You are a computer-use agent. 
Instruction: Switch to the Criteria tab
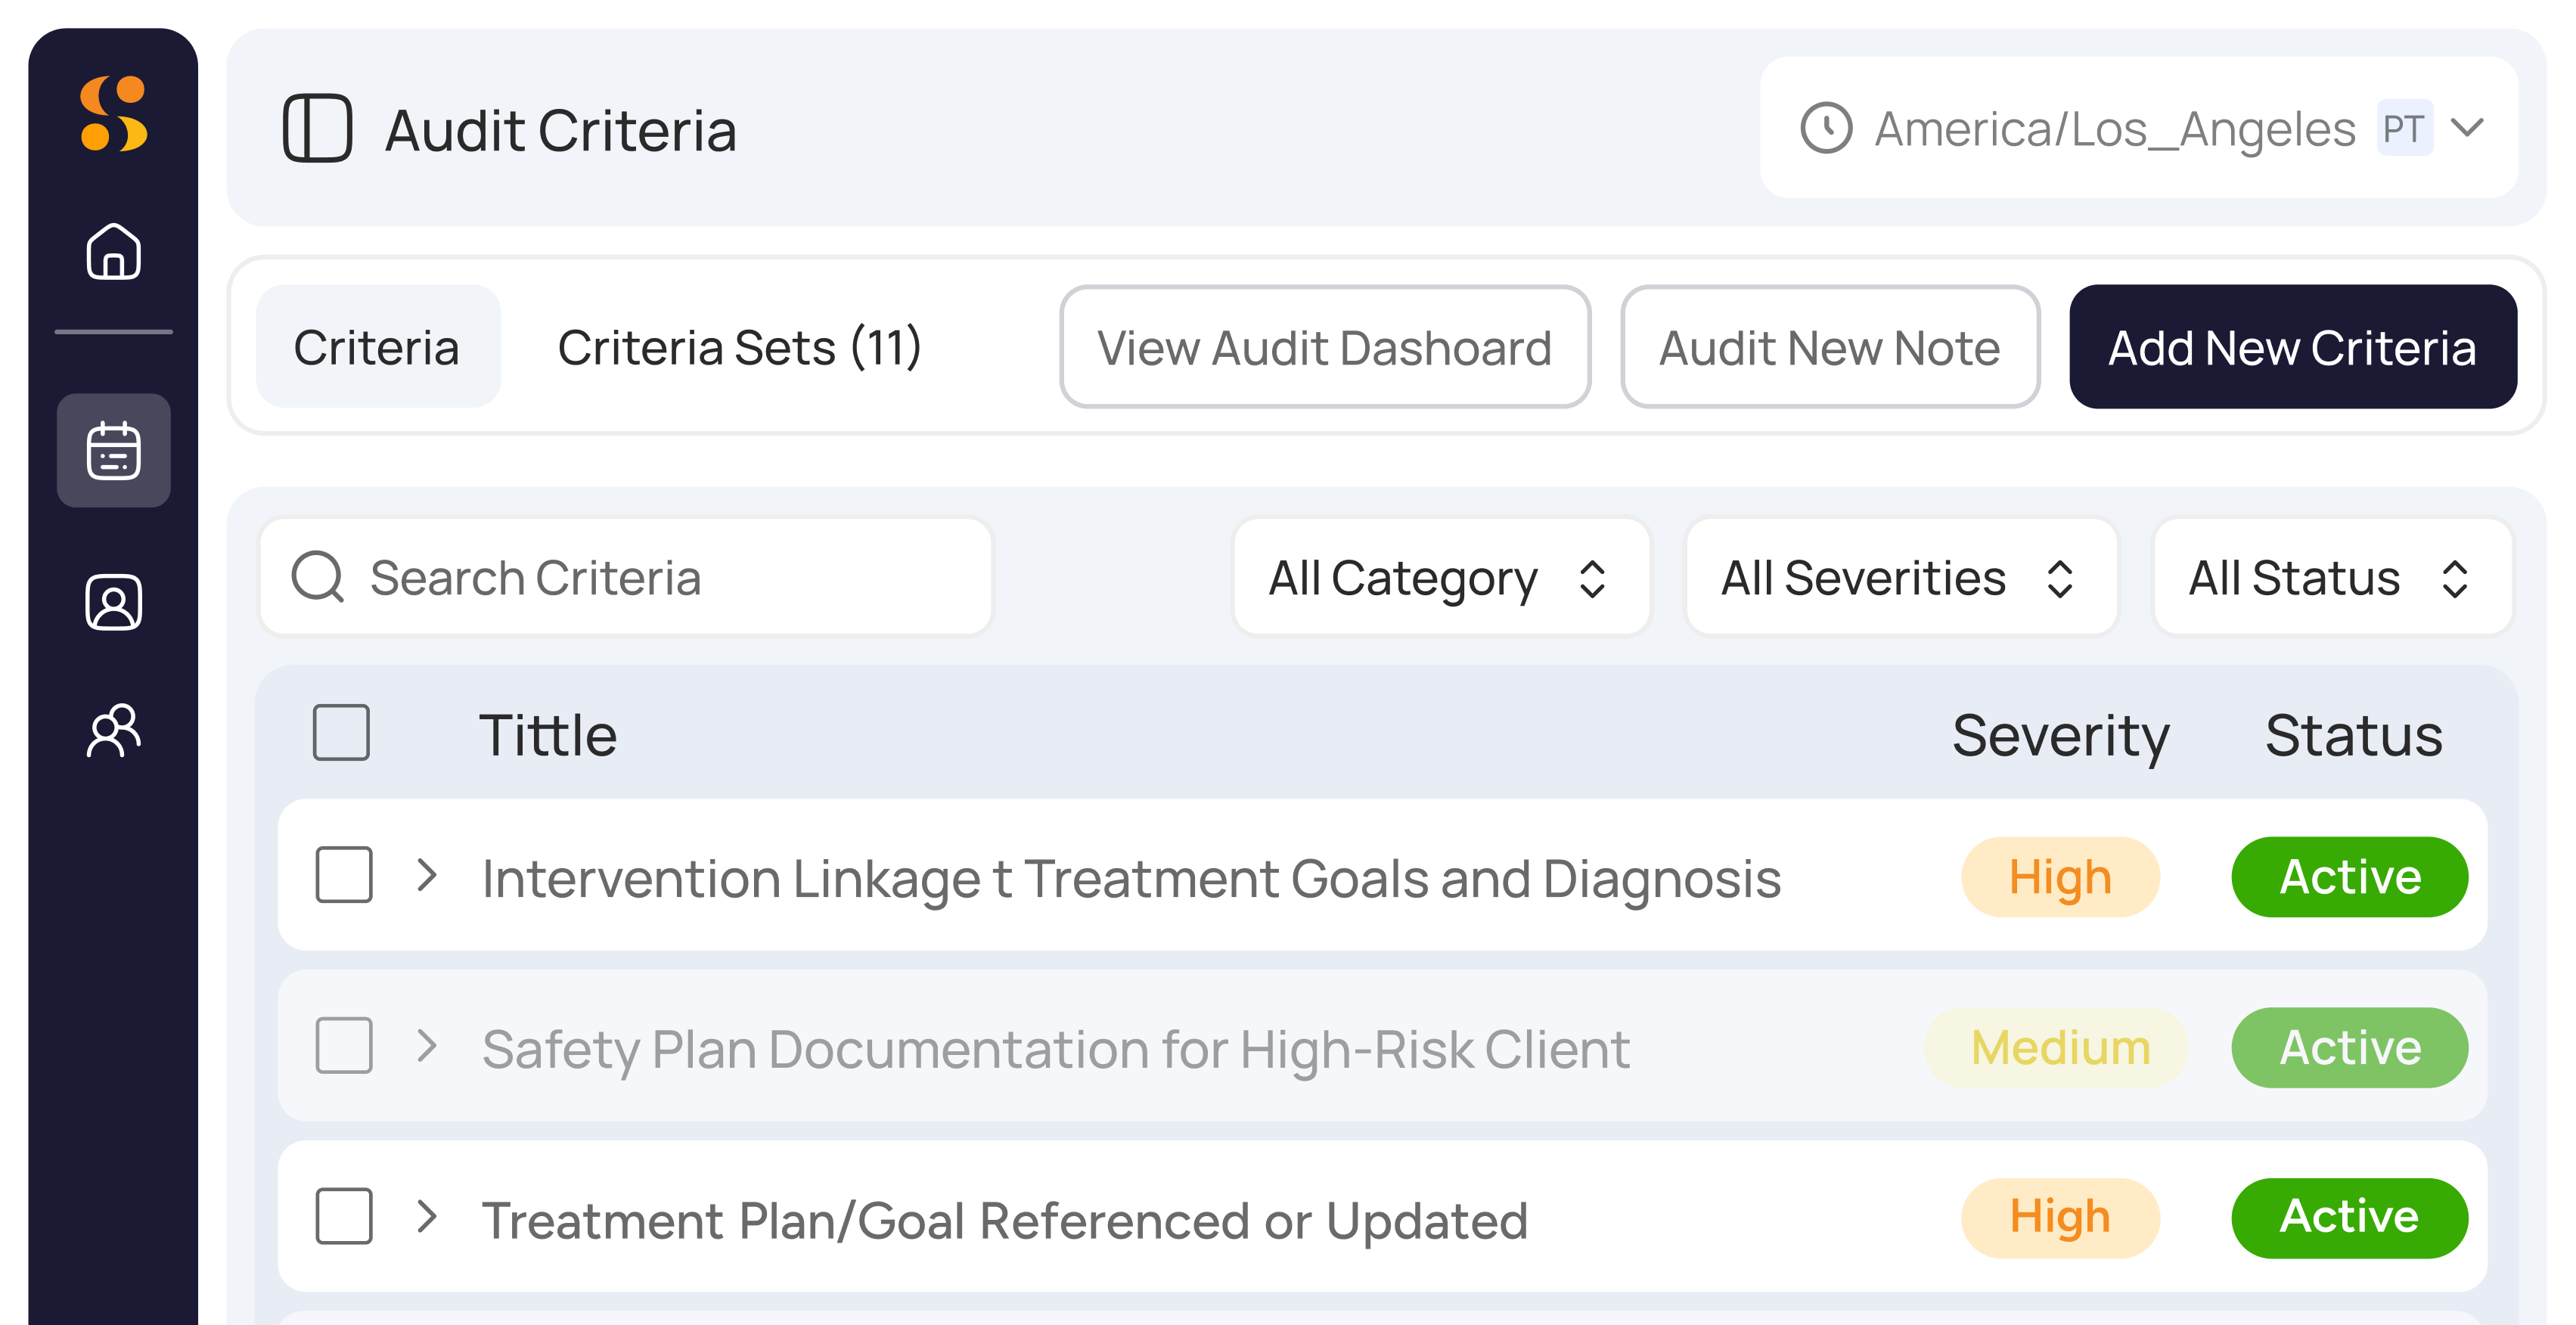coord(377,347)
